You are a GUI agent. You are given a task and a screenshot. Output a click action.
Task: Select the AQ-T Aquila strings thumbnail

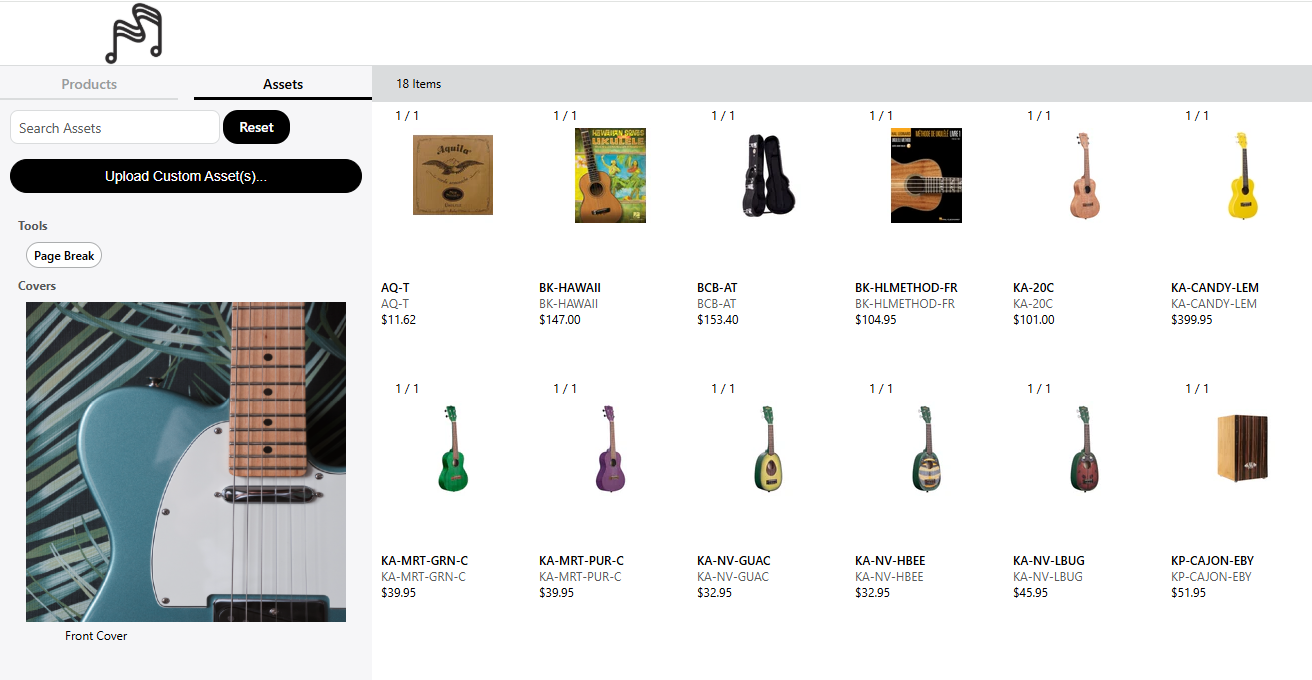(453, 175)
